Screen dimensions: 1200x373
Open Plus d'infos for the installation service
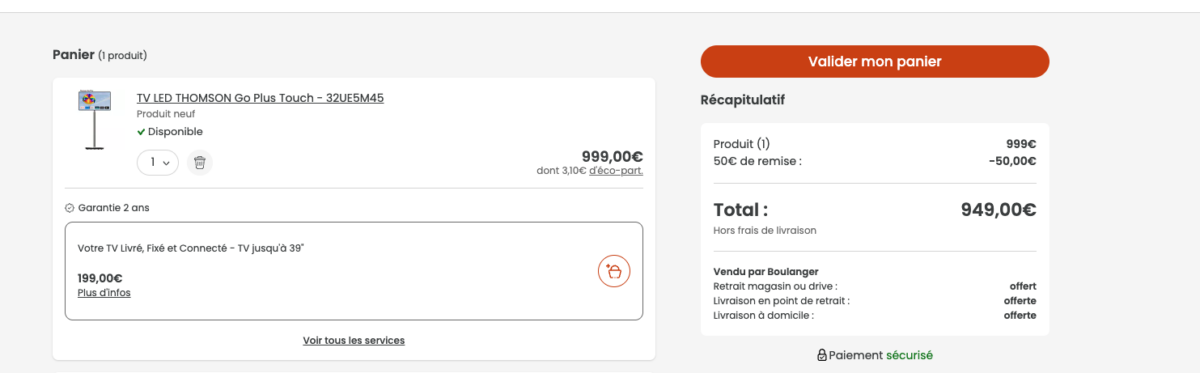[x=104, y=293]
